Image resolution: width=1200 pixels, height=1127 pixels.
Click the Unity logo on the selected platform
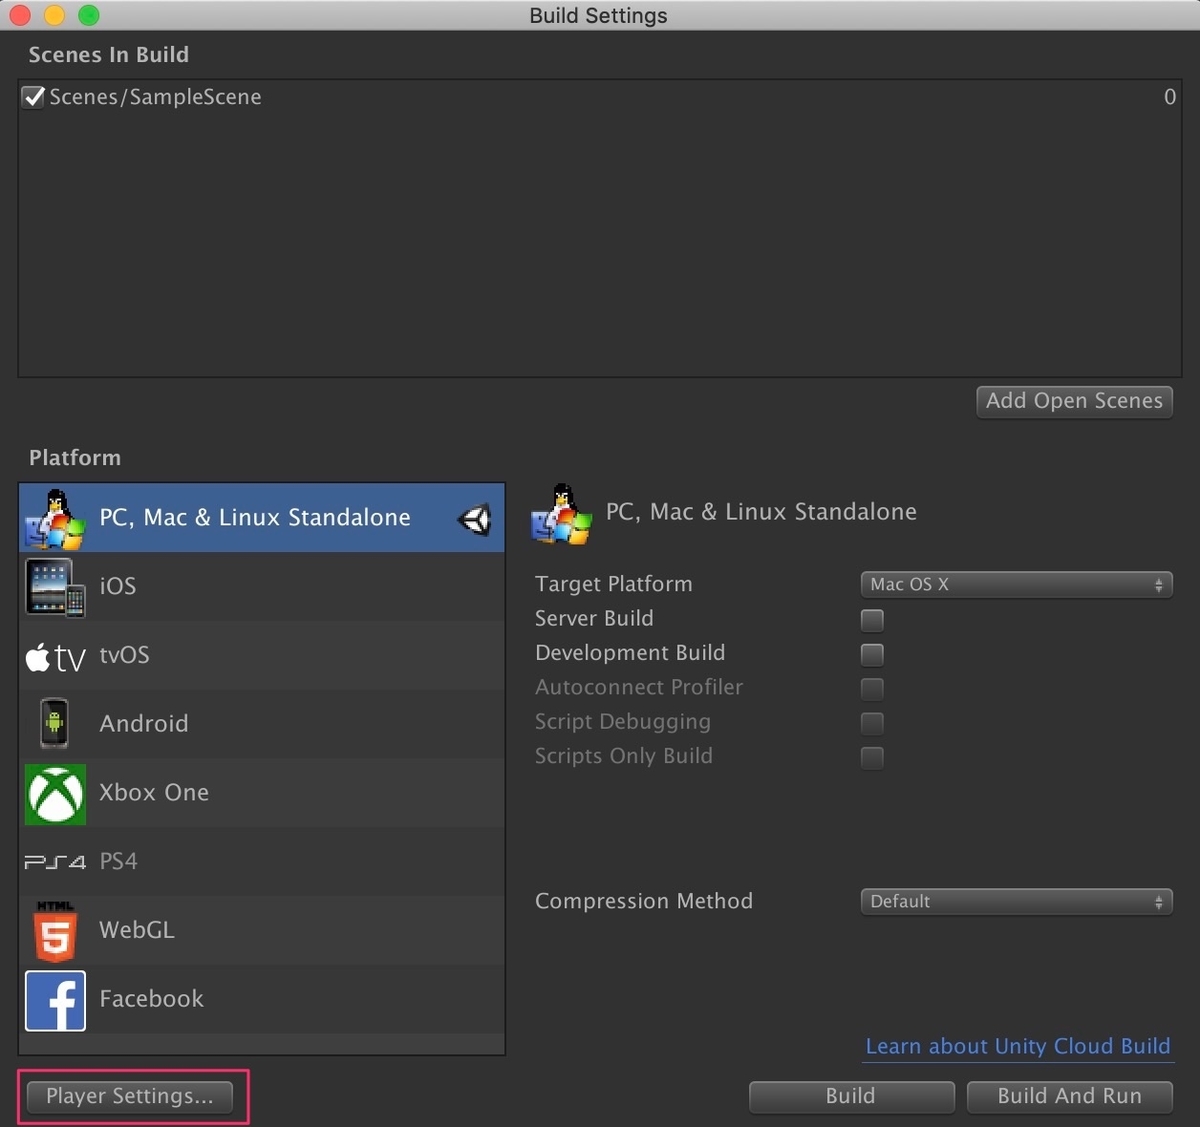coord(474,519)
